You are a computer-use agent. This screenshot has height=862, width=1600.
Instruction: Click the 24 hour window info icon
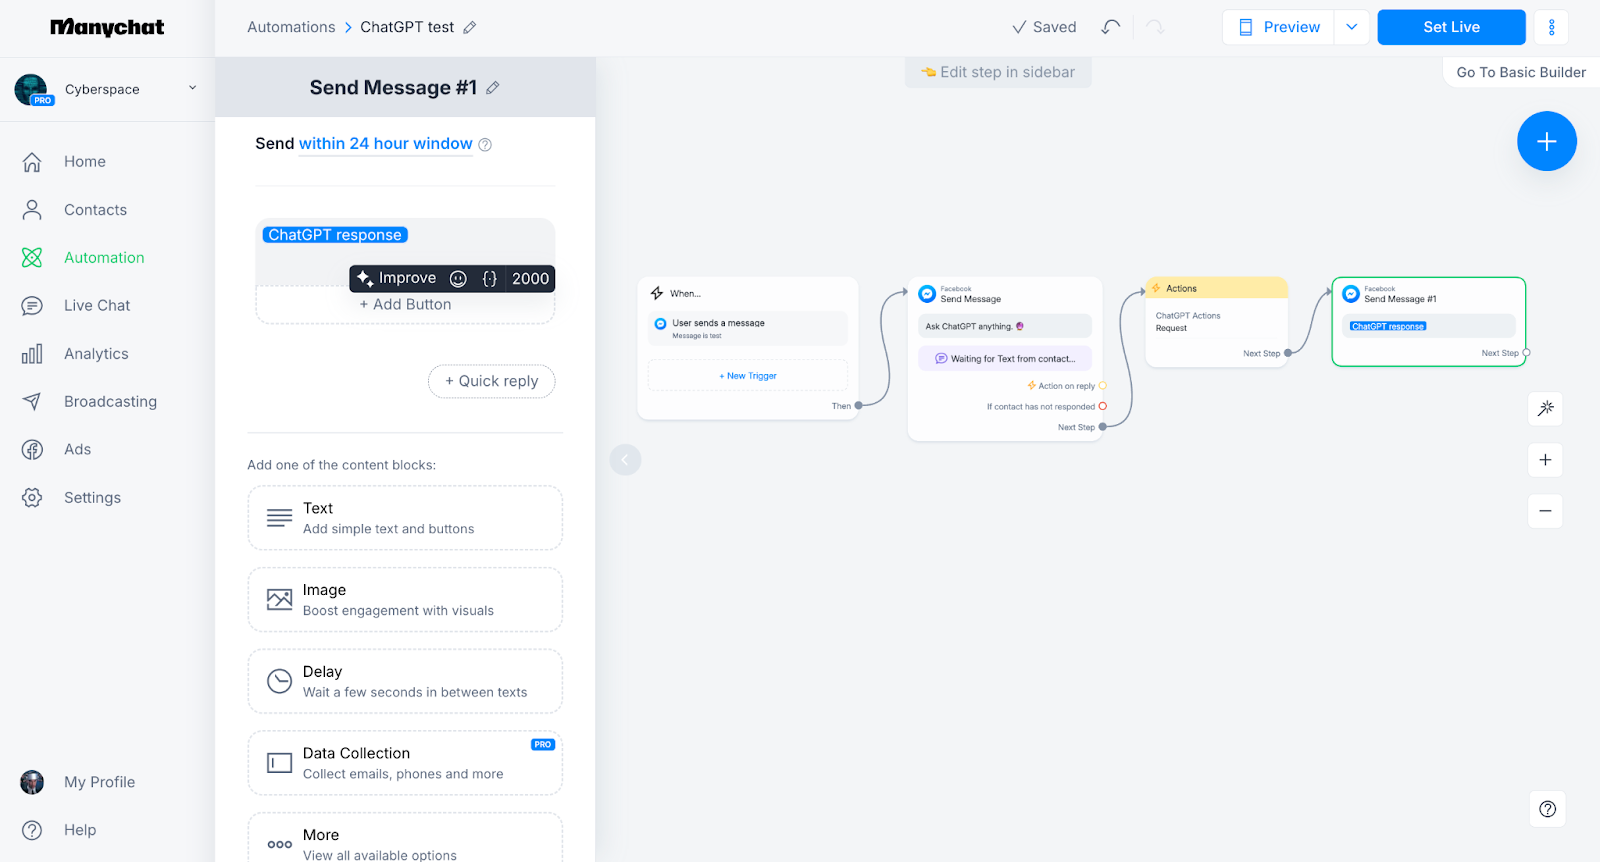(x=485, y=144)
